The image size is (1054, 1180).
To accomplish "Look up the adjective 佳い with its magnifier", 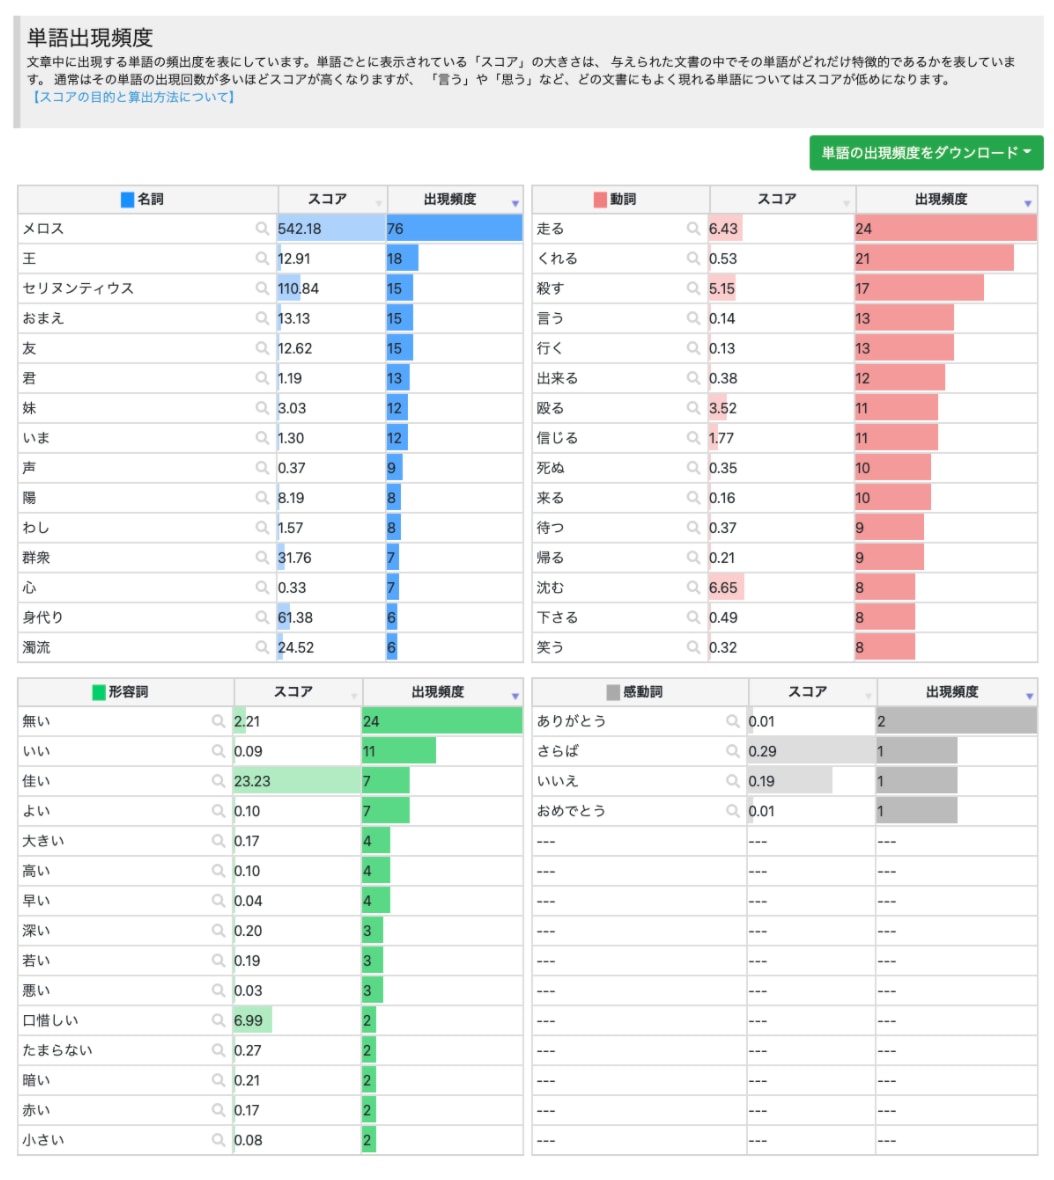I will coord(218,781).
